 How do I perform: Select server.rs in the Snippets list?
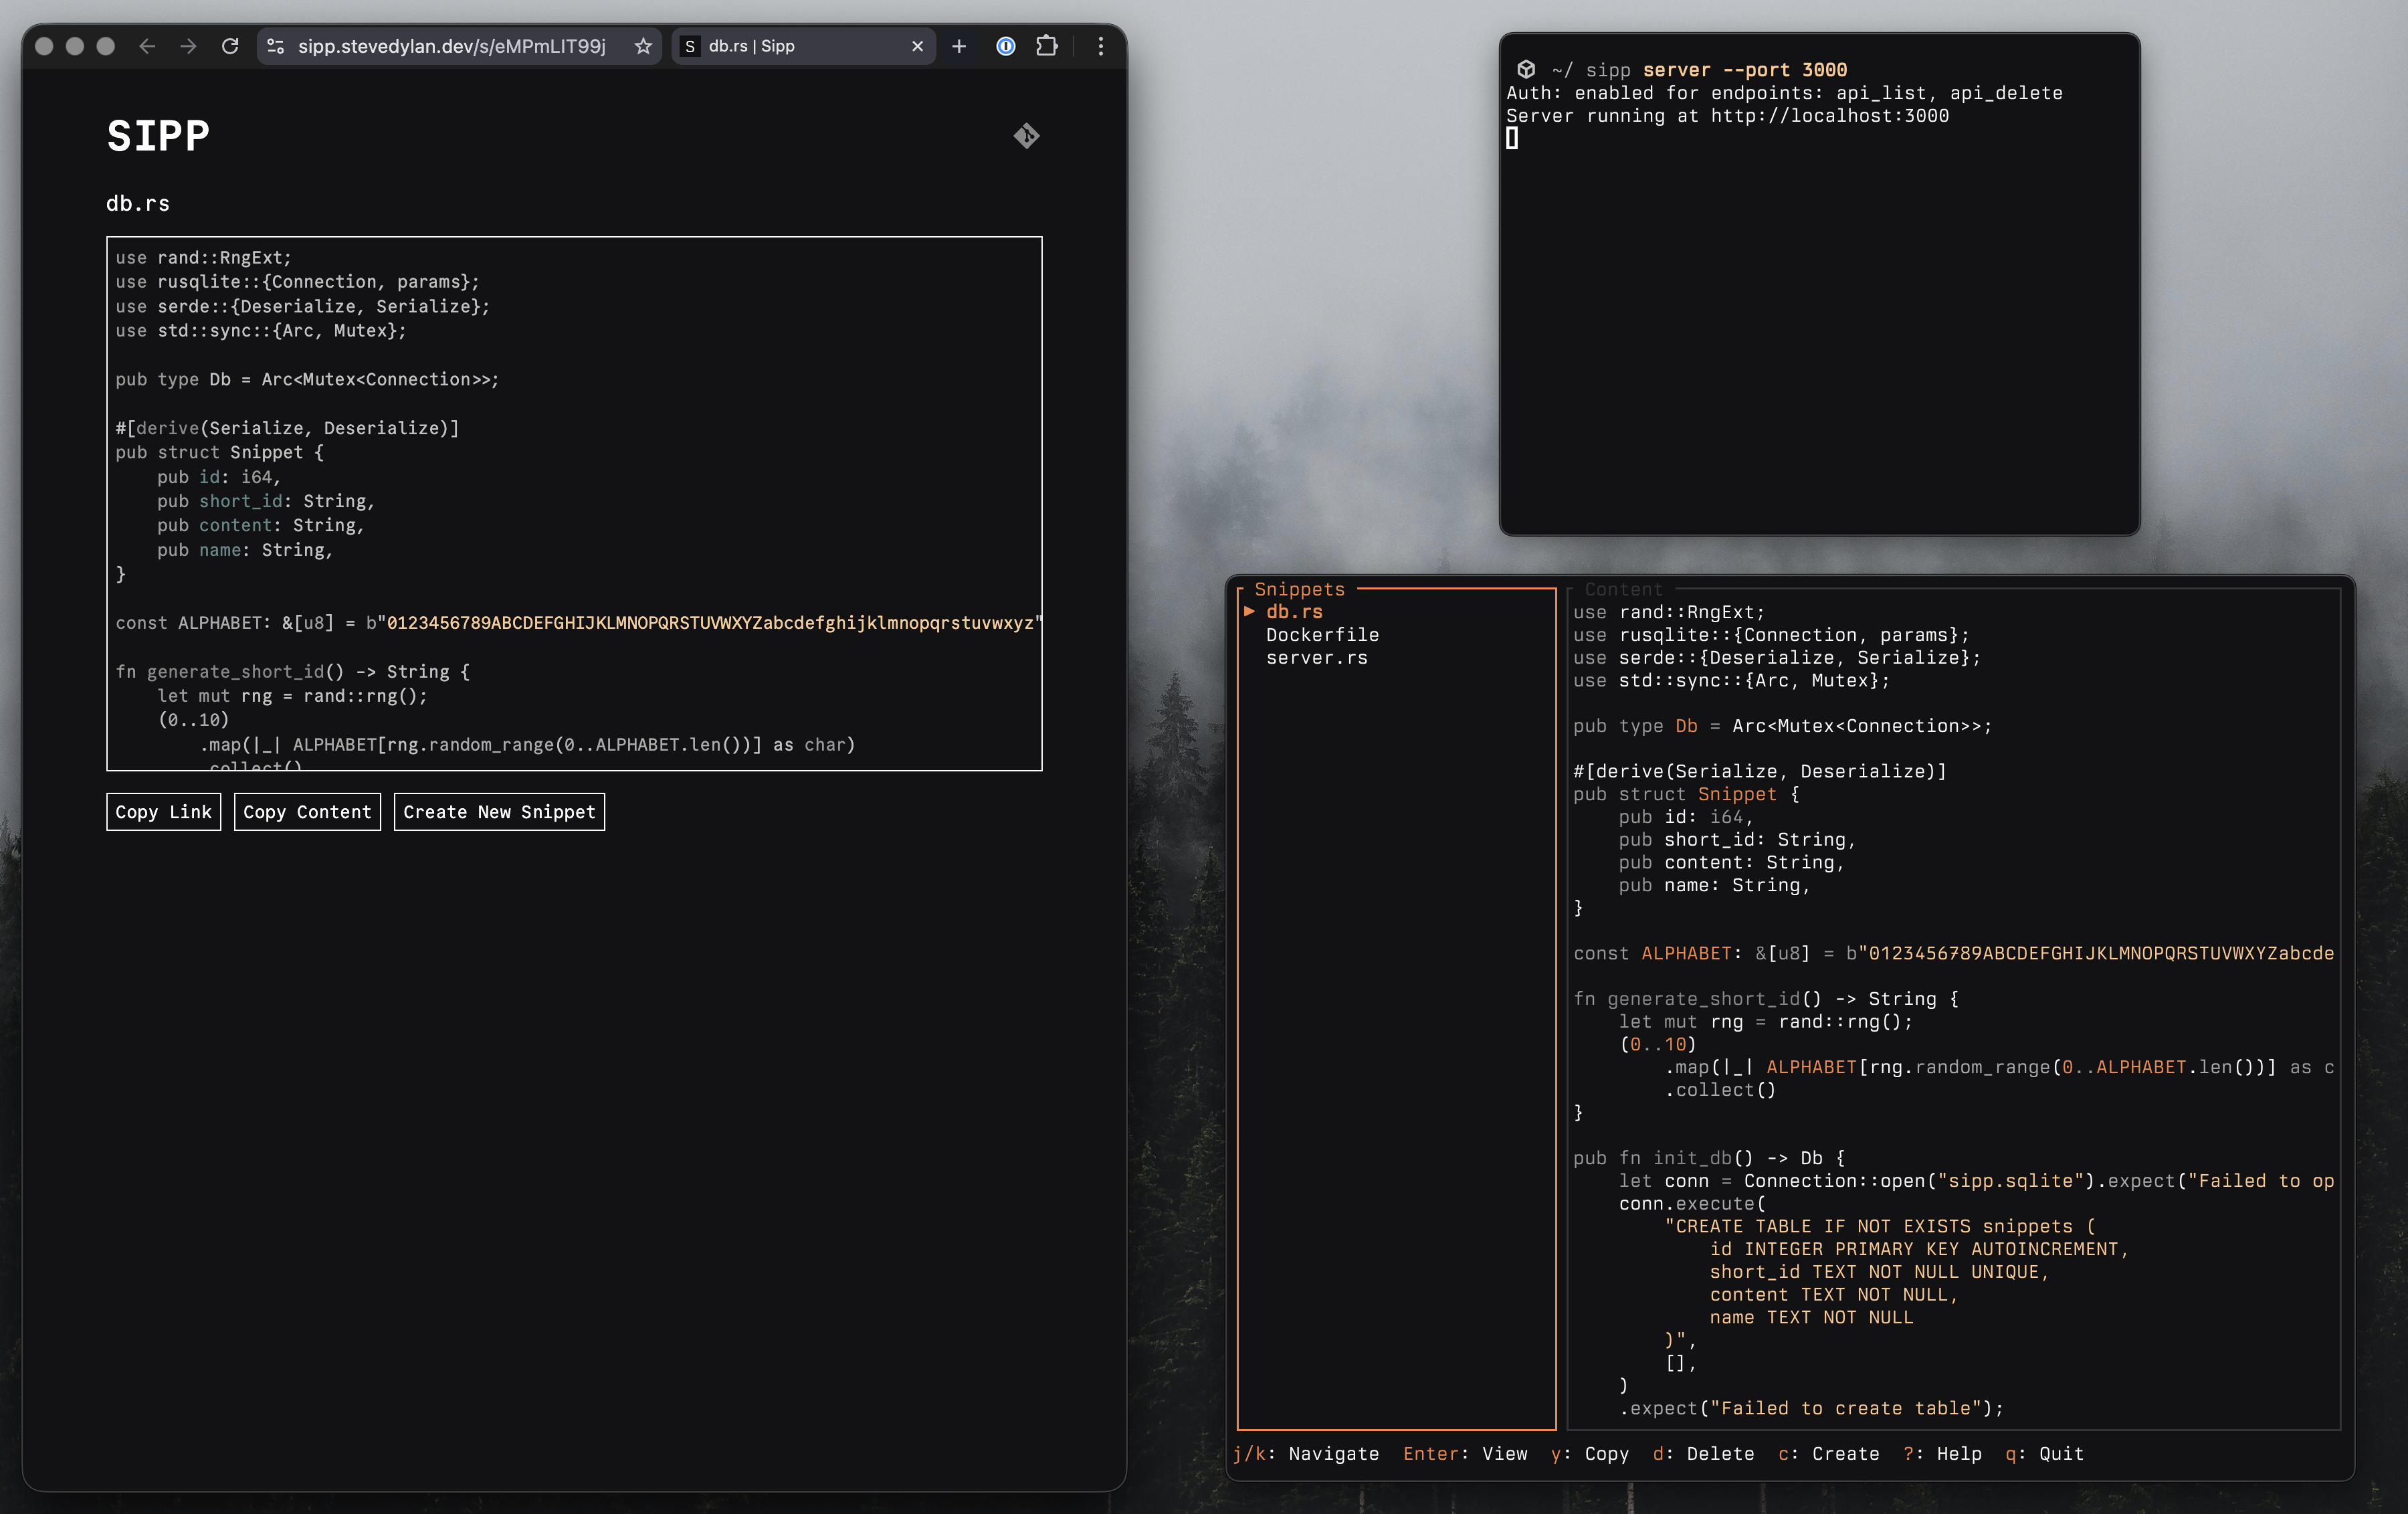point(1316,658)
